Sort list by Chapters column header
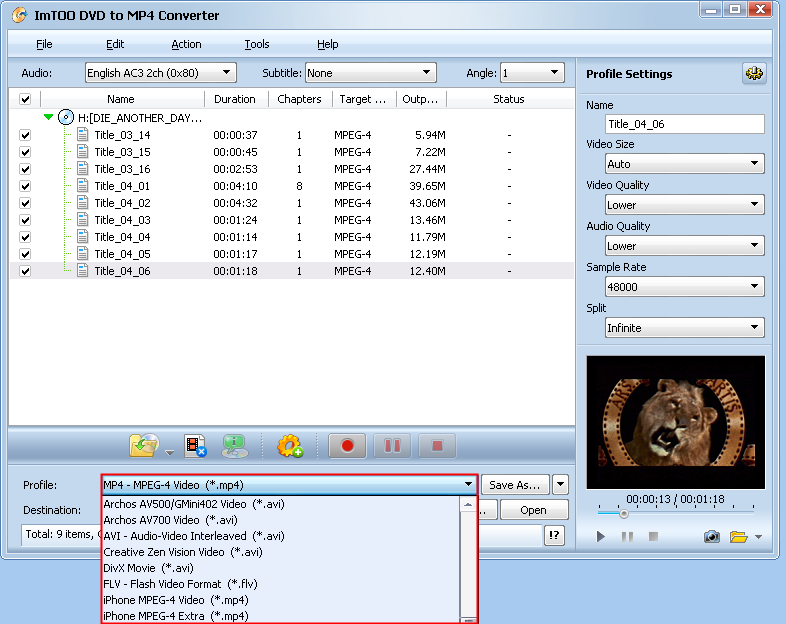 299,99
